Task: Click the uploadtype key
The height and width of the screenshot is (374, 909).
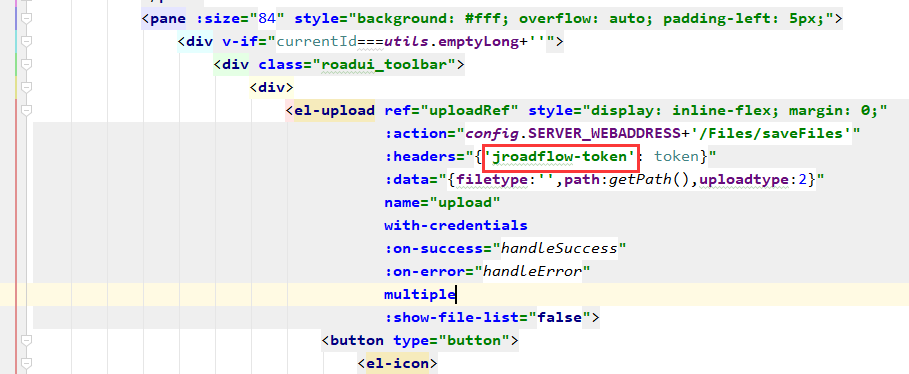Action: [x=743, y=180]
